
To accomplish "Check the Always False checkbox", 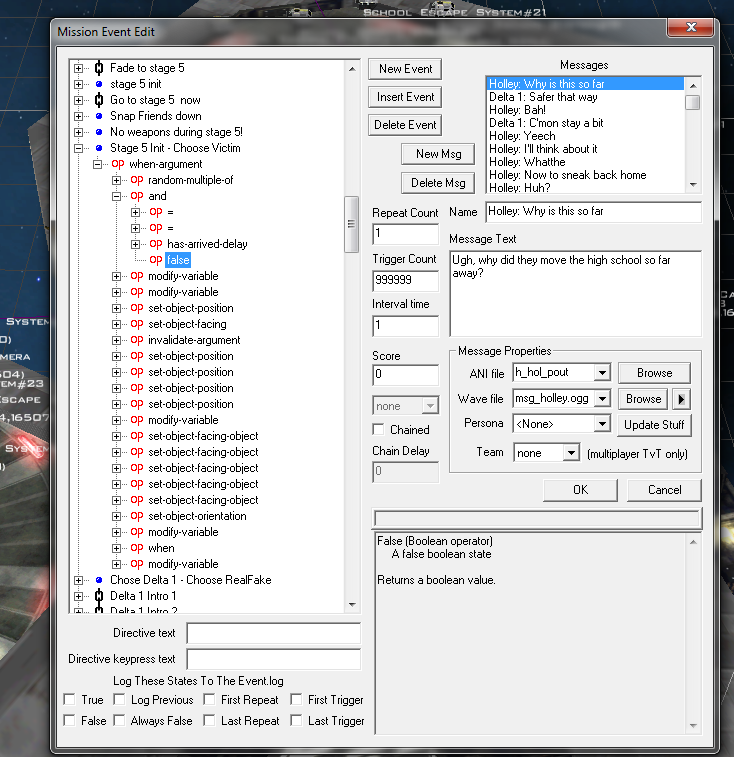I will (x=119, y=721).
